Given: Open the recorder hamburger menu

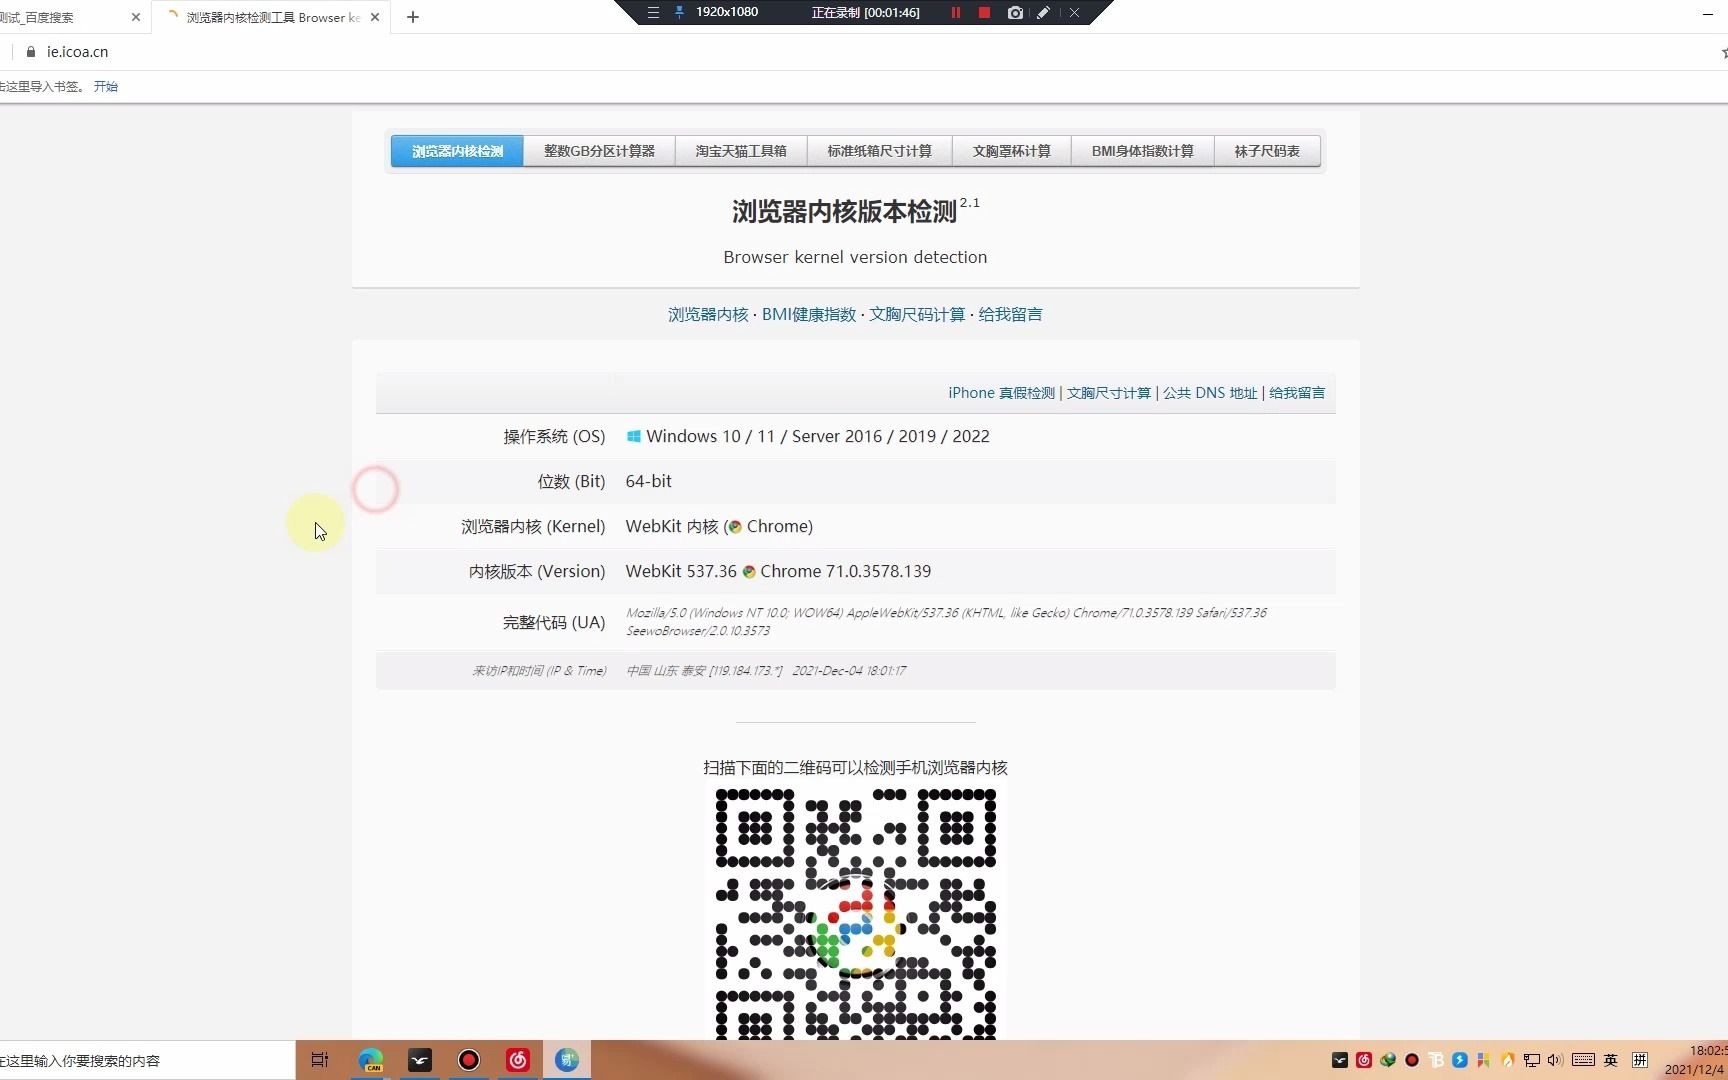Looking at the screenshot, I should [653, 12].
